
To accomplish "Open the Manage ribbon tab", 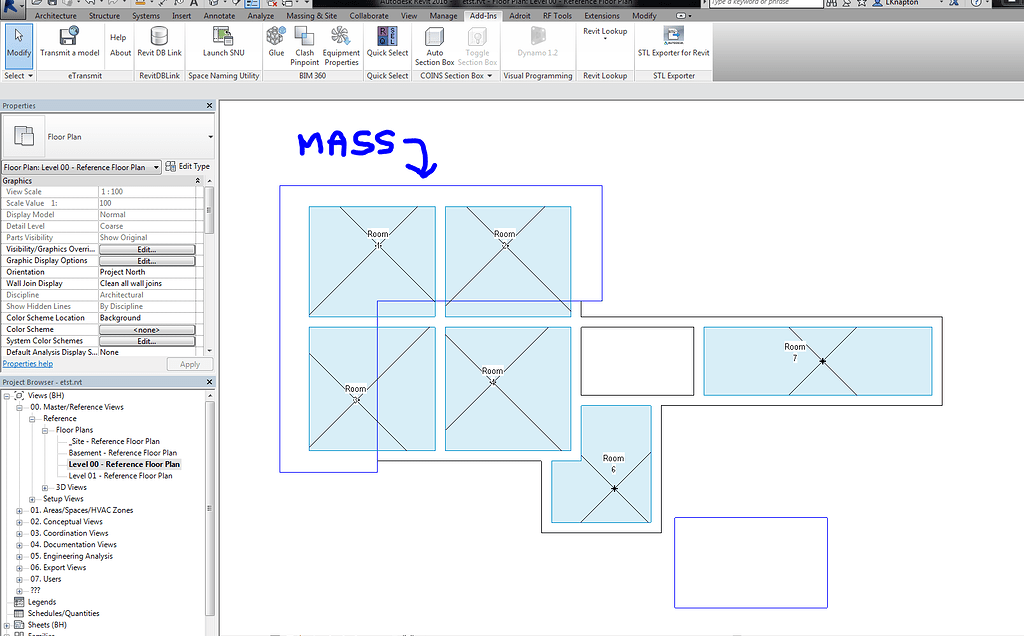I will 443,15.
